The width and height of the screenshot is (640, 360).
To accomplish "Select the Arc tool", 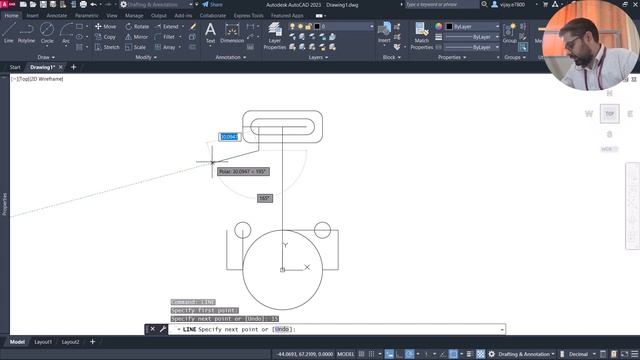I will [66, 33].
